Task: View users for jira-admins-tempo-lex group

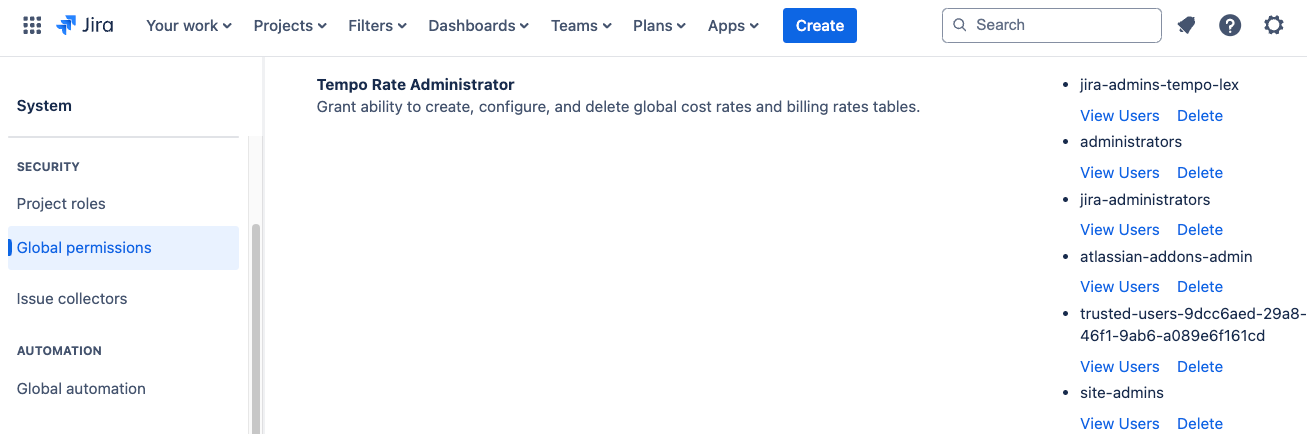Action: [x=1119, y=116]
